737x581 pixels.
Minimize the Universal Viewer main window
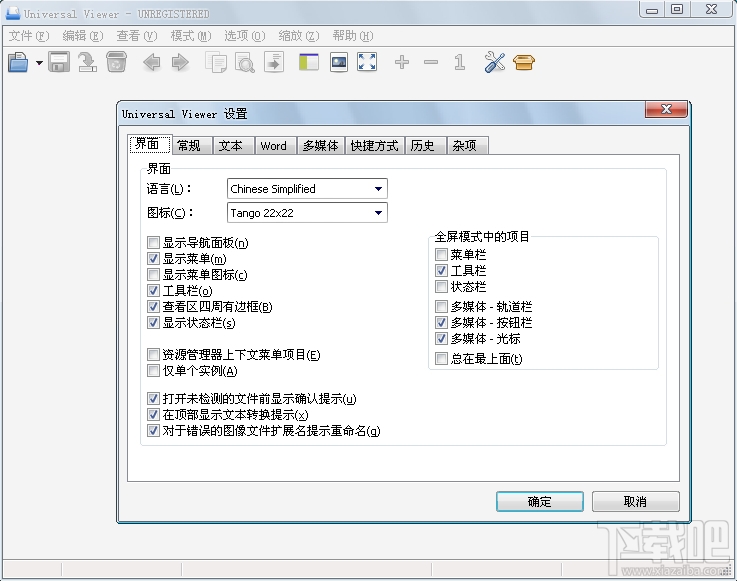pos(652,9)
